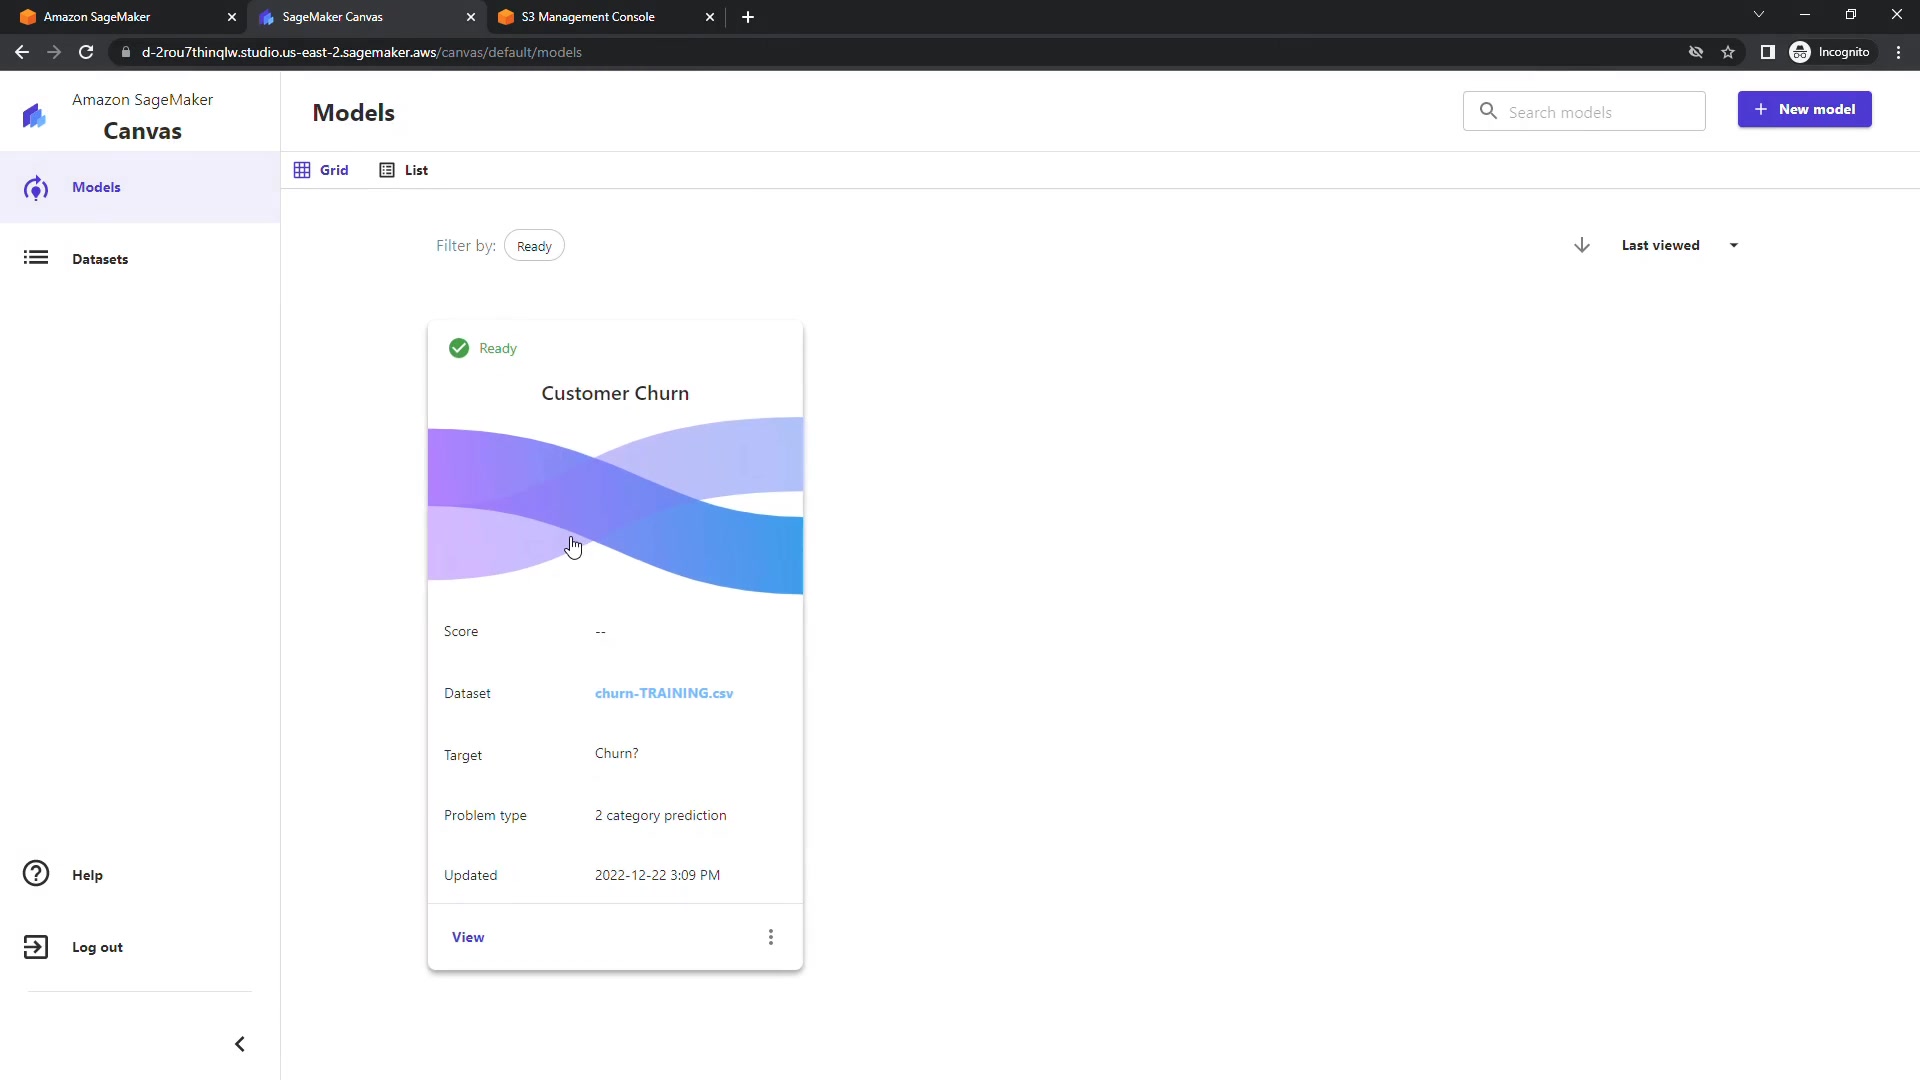
Task: Toggle the Ready filter chip
Action: 534,246
